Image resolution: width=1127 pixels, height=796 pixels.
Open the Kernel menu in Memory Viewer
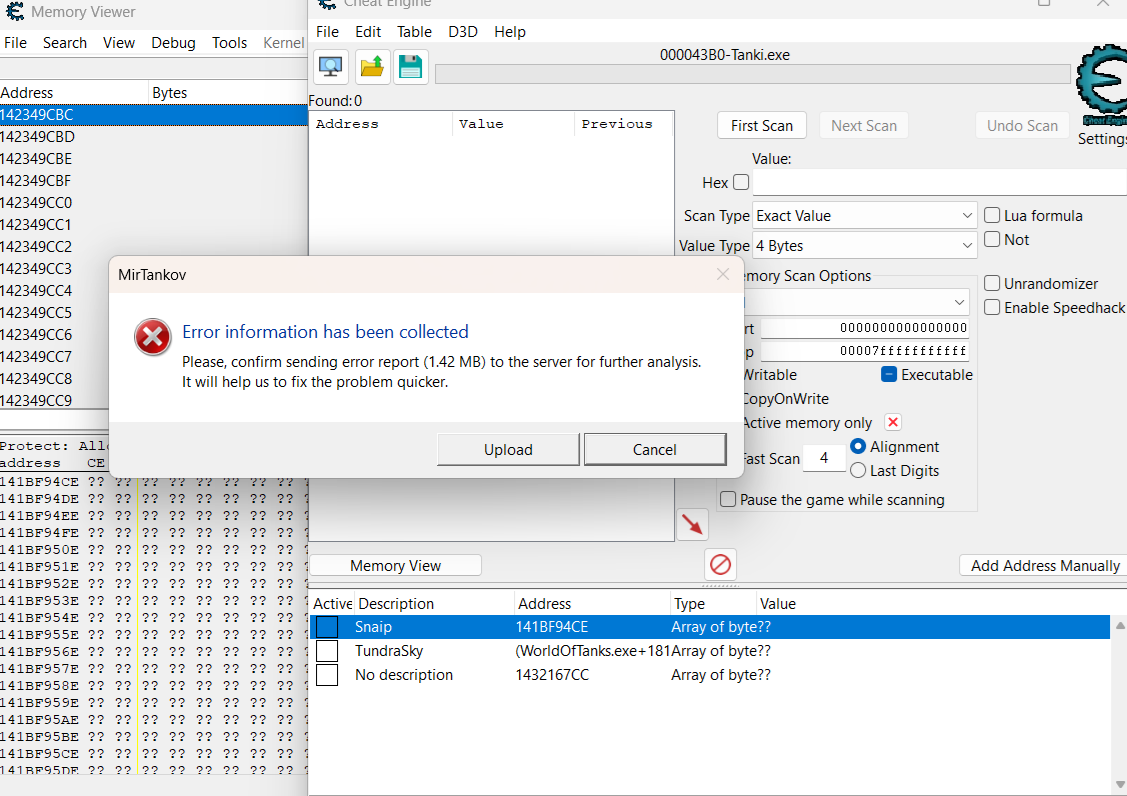coord(283,42)
